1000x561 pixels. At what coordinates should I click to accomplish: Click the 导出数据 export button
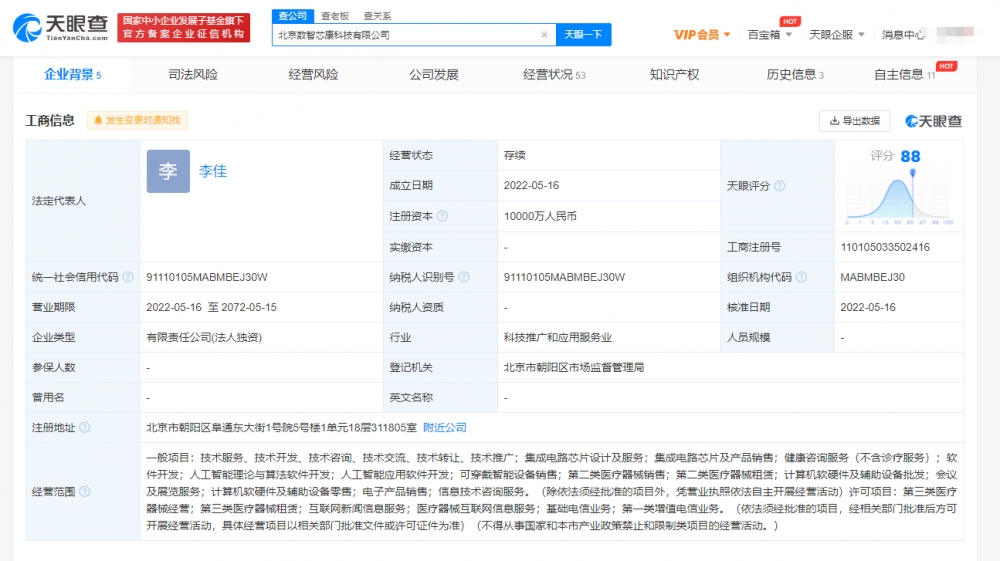855,121
